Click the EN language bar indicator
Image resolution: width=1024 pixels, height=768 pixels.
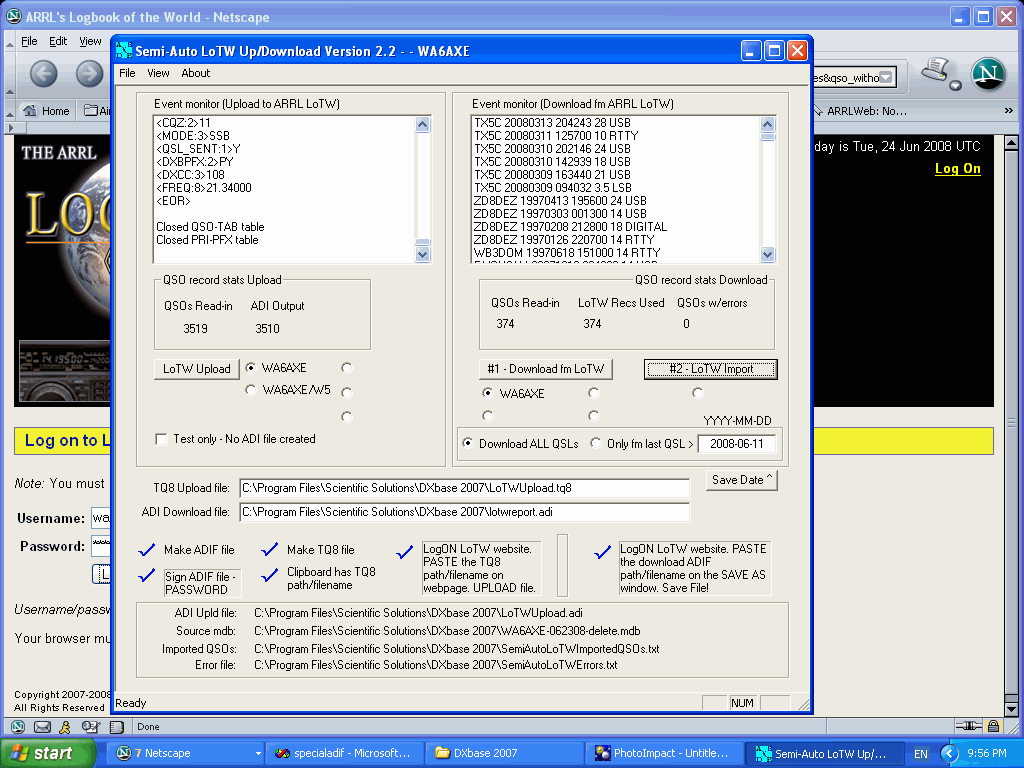(x=920, y=754)
